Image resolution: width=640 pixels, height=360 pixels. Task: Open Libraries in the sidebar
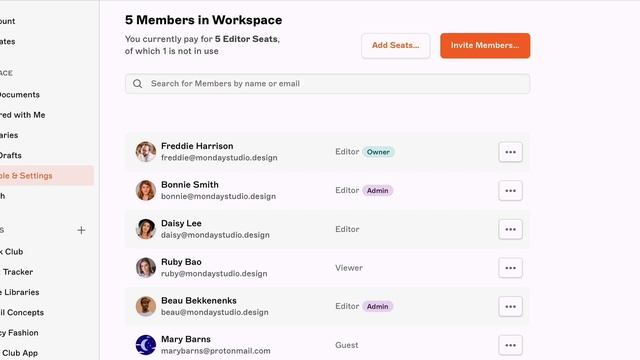[9, 135]
